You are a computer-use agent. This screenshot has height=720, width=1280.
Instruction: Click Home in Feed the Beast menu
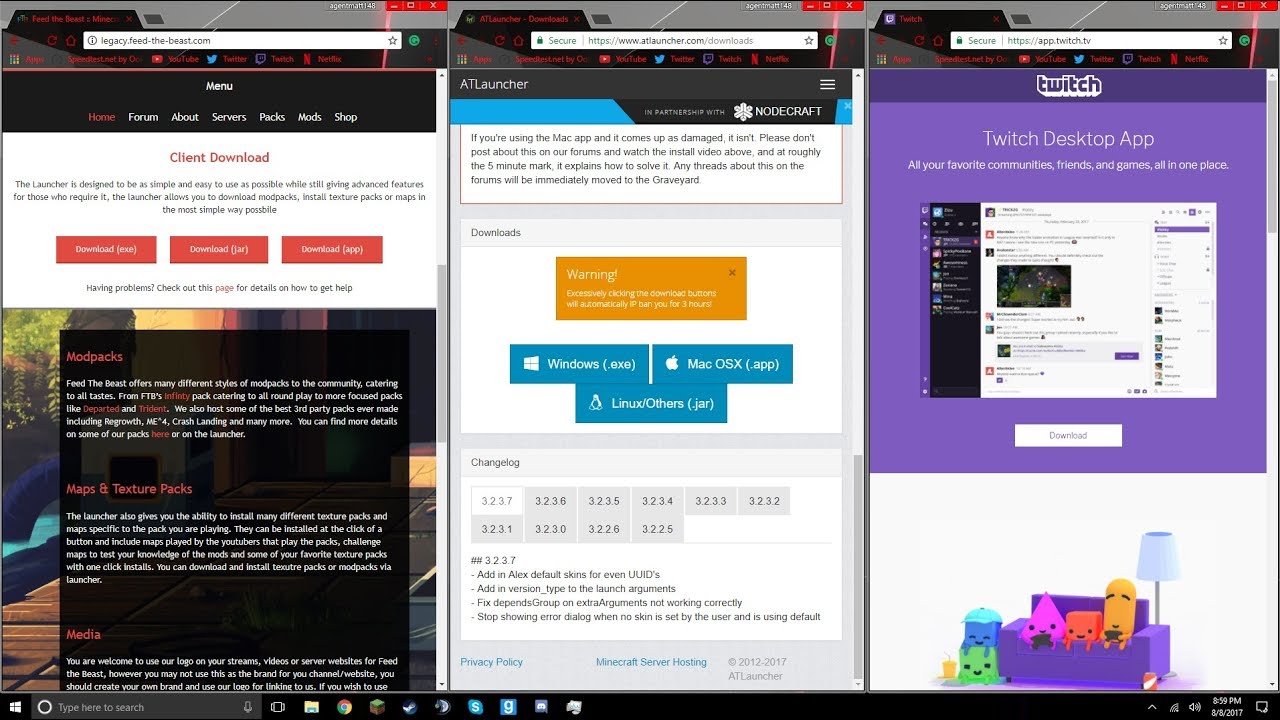(102, 117)
